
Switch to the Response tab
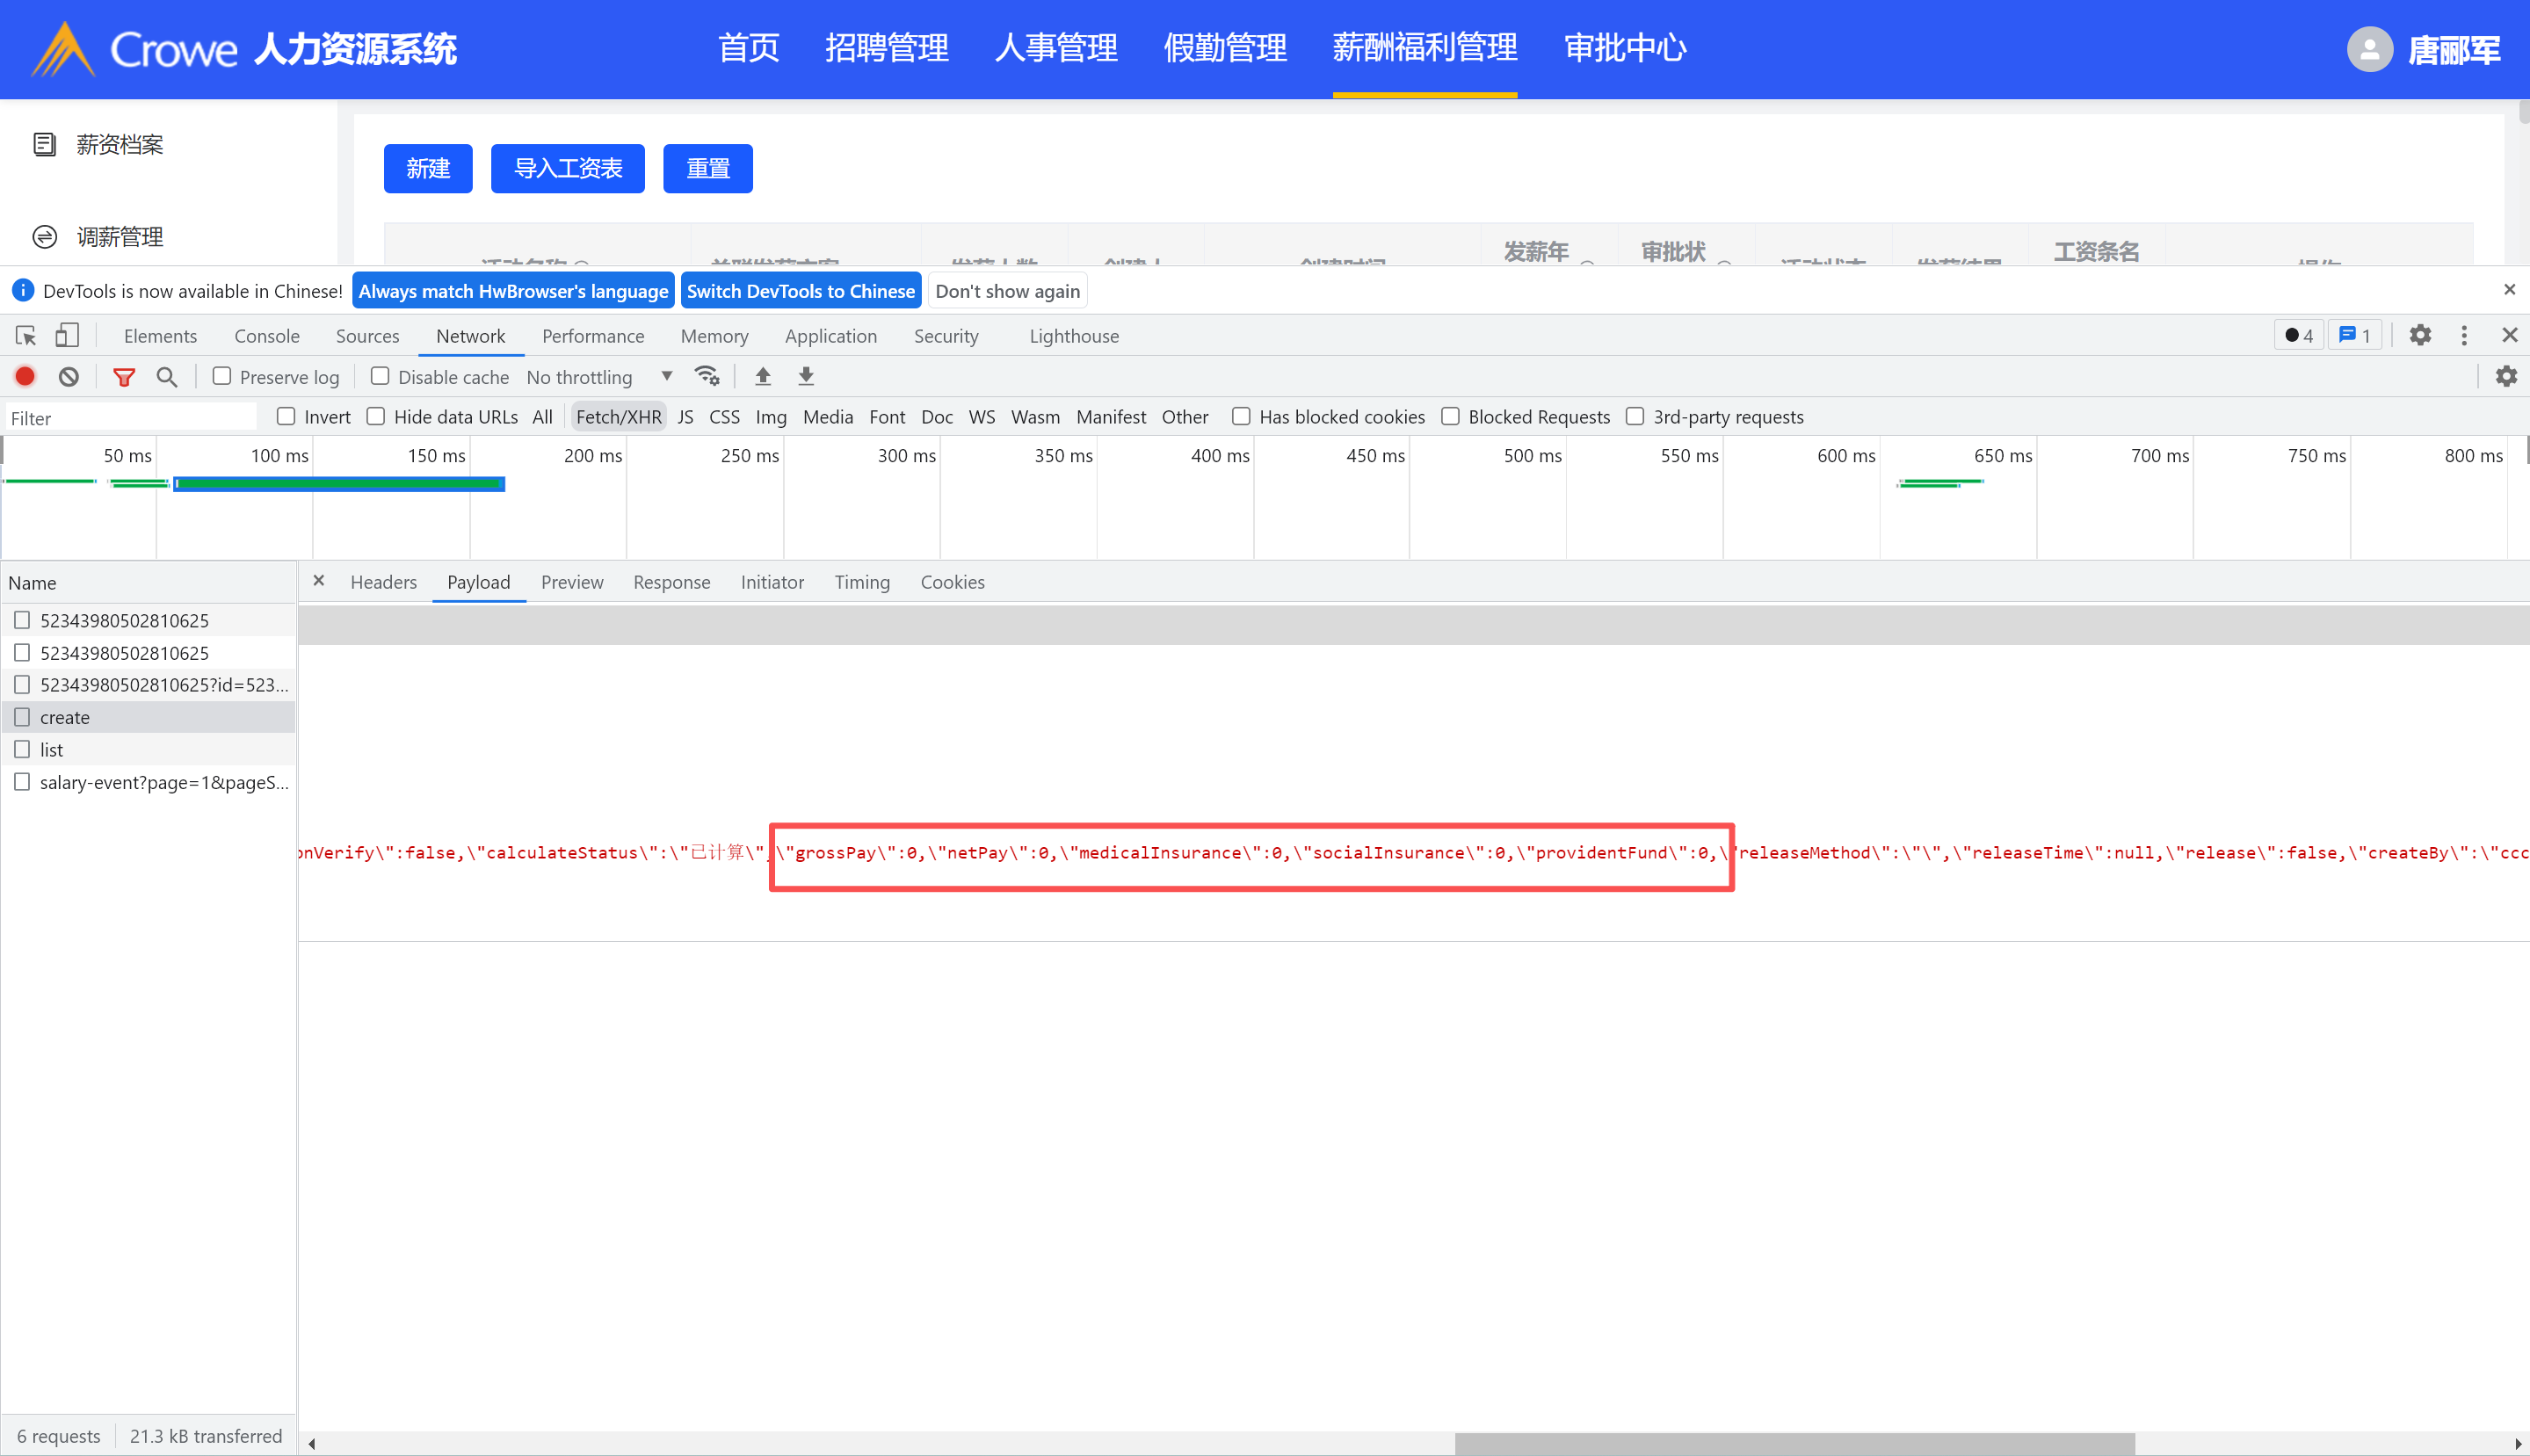[671, 582]
